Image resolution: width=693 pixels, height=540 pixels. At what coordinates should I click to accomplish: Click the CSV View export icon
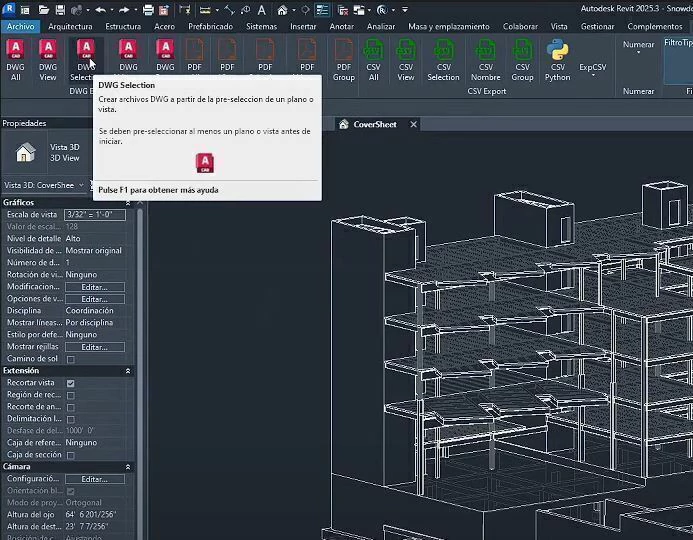406,49
